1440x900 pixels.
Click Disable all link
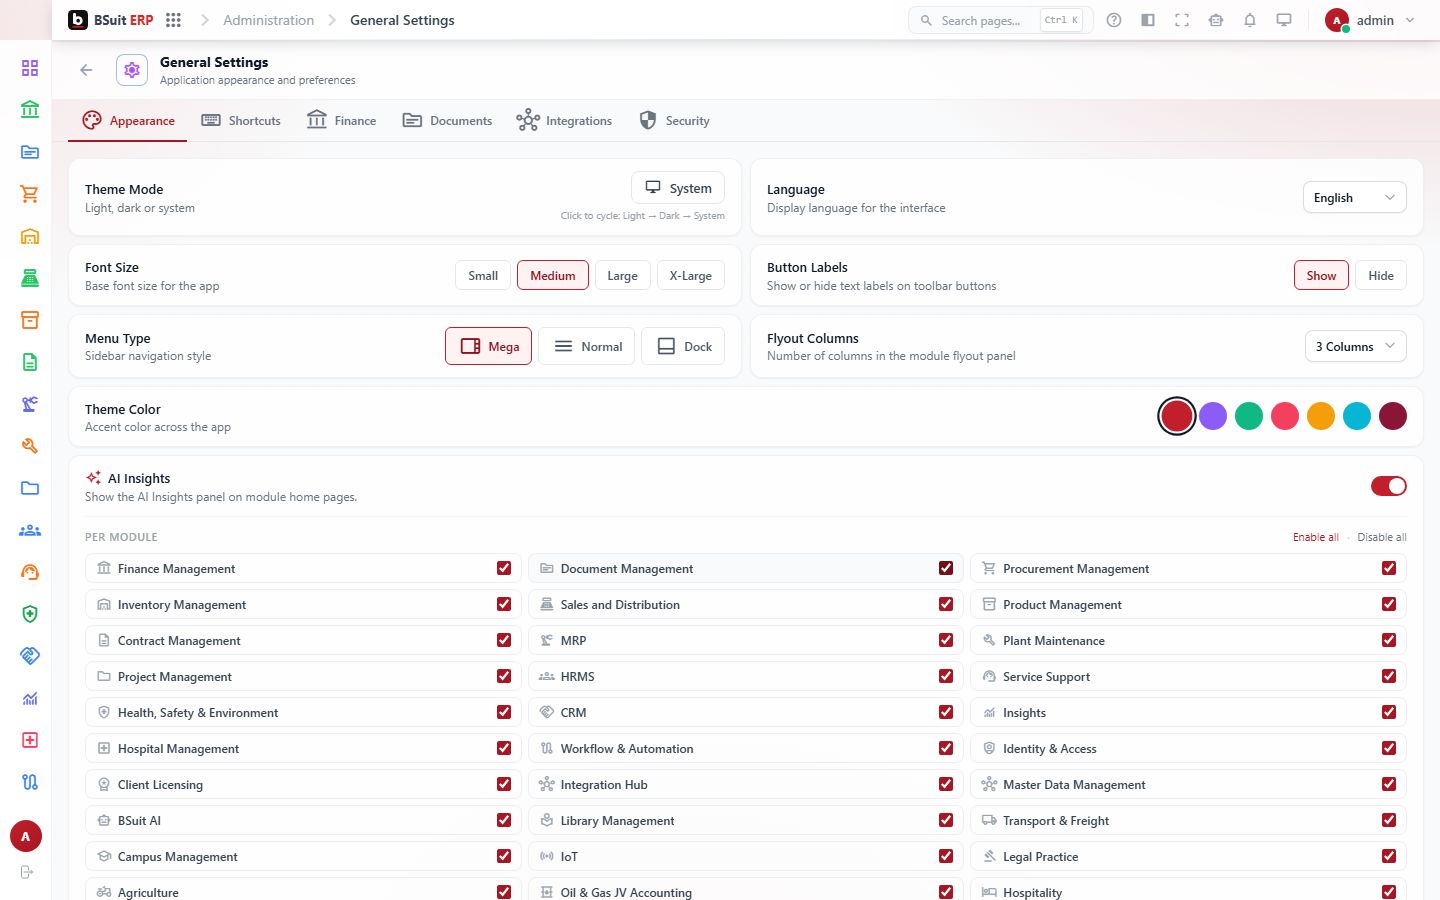click(1382, 537)
